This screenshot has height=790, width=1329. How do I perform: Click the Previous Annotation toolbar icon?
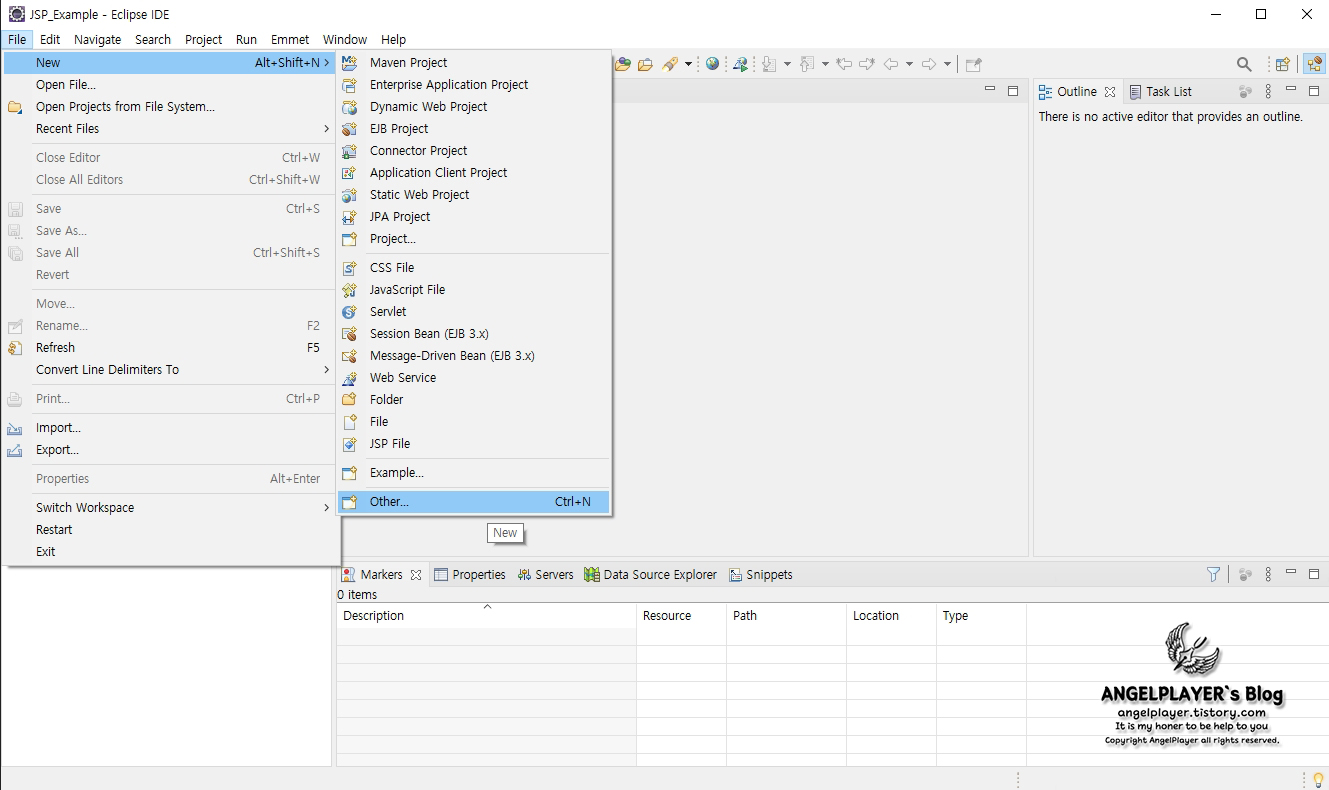pos(807,64)
